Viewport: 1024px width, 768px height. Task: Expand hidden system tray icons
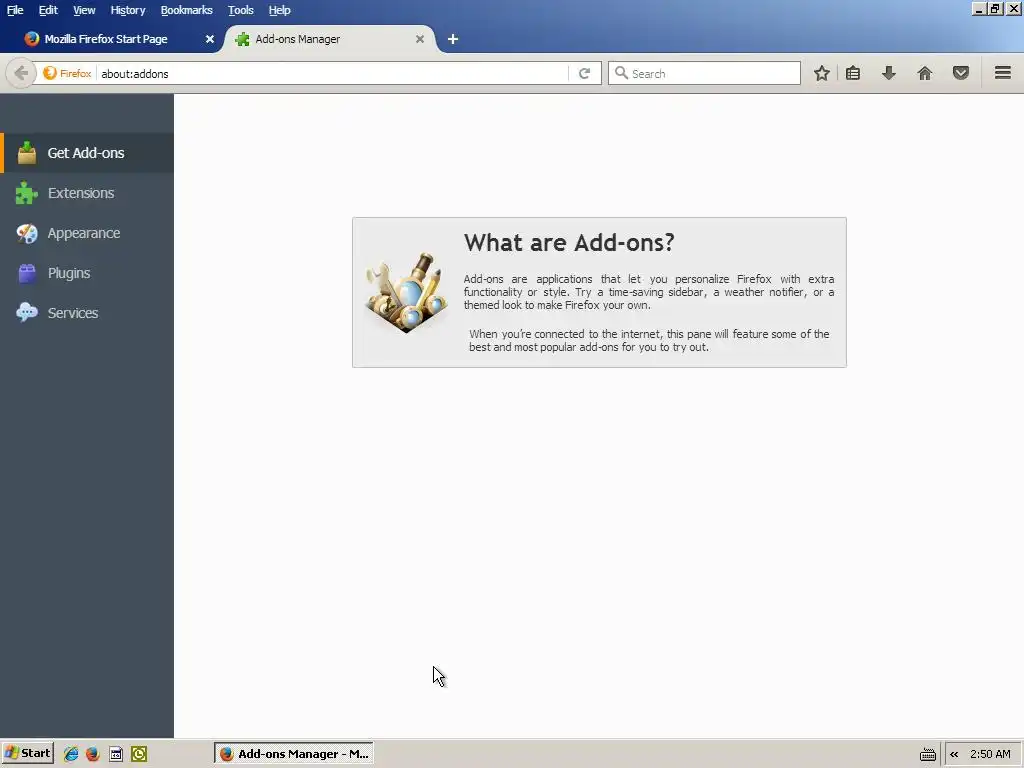(954, 754)
